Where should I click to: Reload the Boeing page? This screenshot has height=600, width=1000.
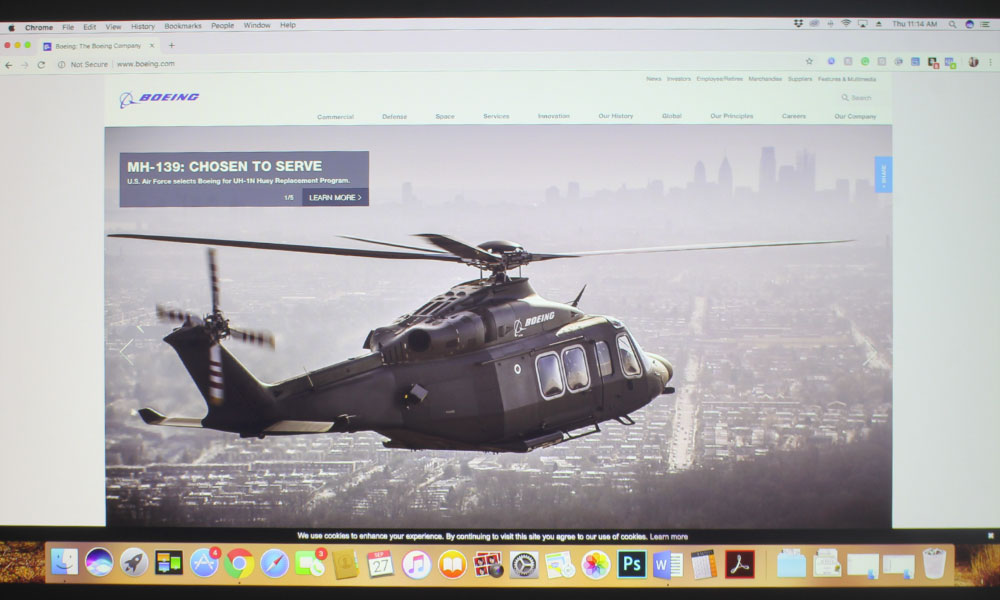pyautogui.click(x=41, y=64)
